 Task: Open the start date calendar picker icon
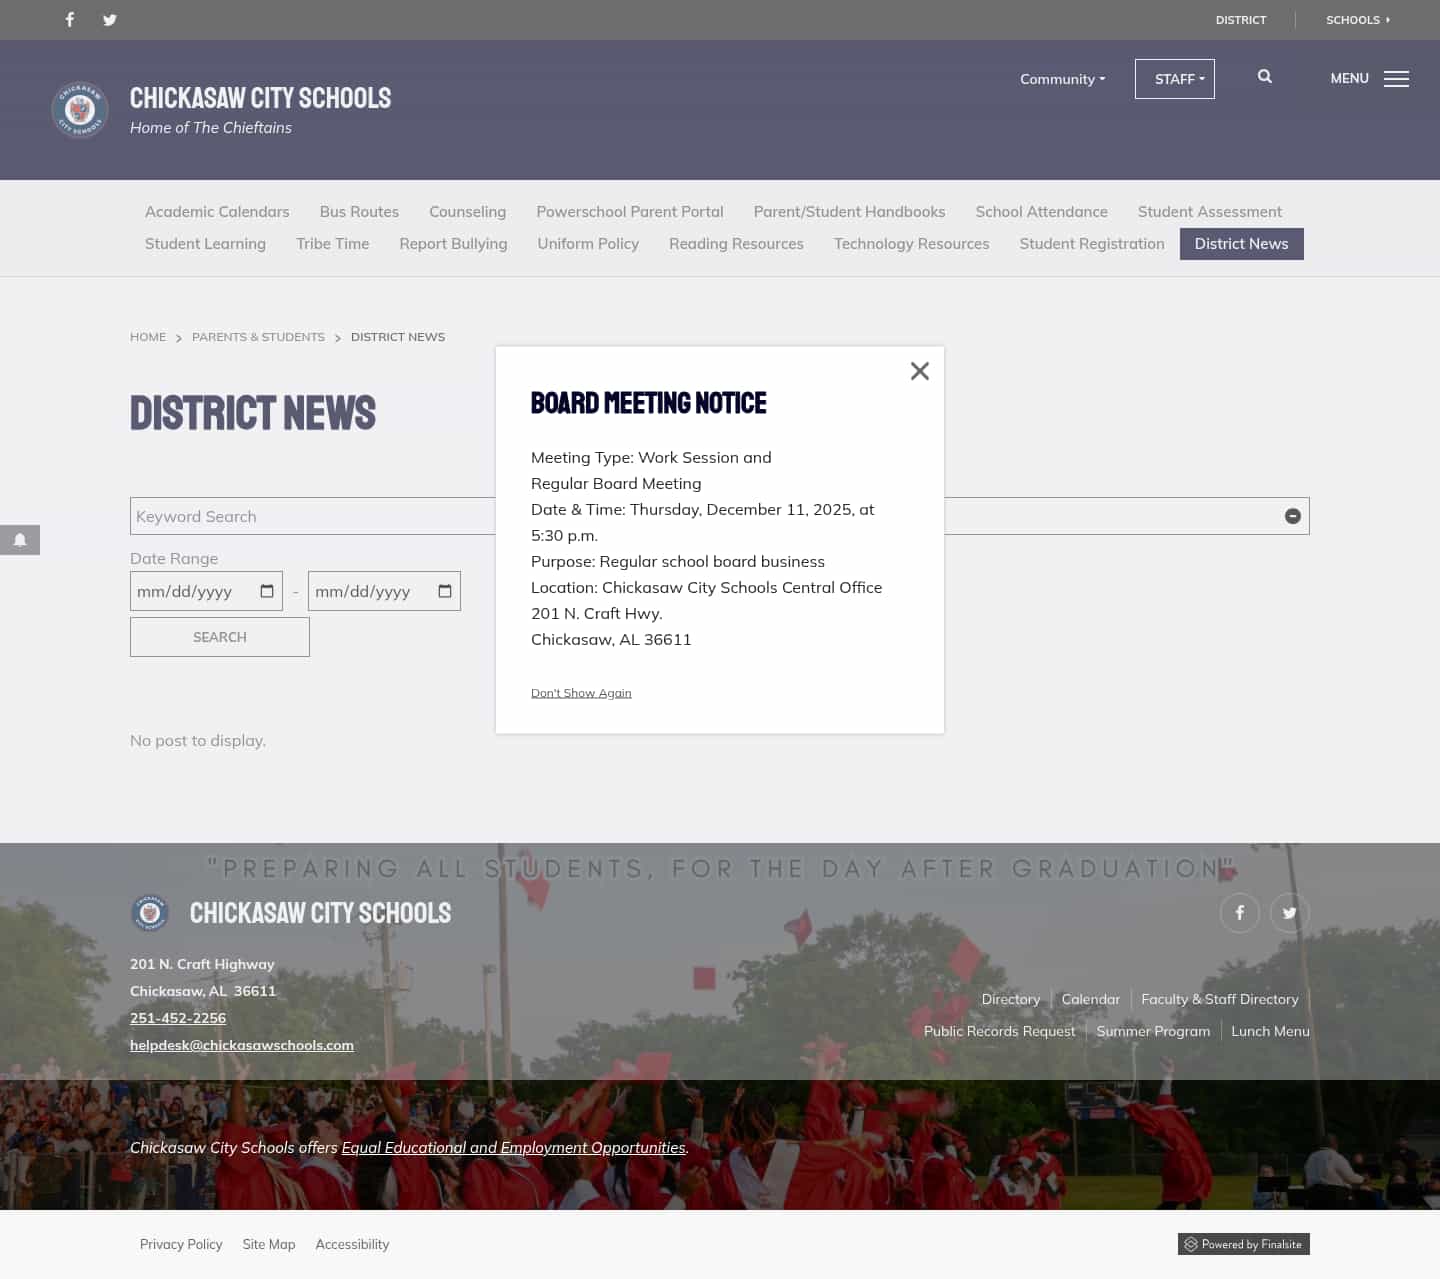pyautogui.click(x=265, y=591)
